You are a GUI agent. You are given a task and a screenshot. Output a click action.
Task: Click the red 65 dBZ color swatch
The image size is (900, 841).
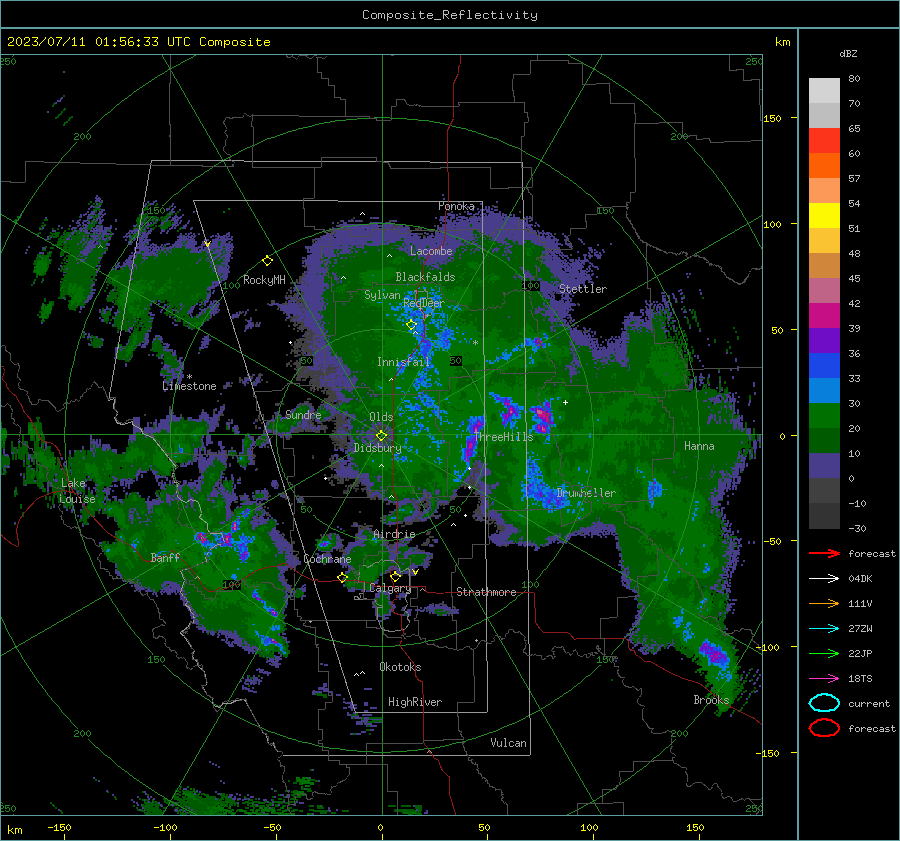tap(824, 141)
